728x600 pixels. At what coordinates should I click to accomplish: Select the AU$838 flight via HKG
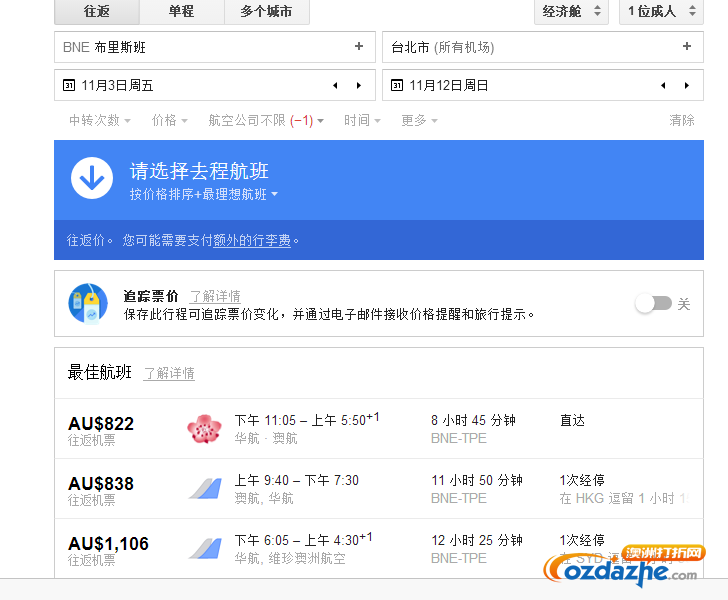(379, 489)
